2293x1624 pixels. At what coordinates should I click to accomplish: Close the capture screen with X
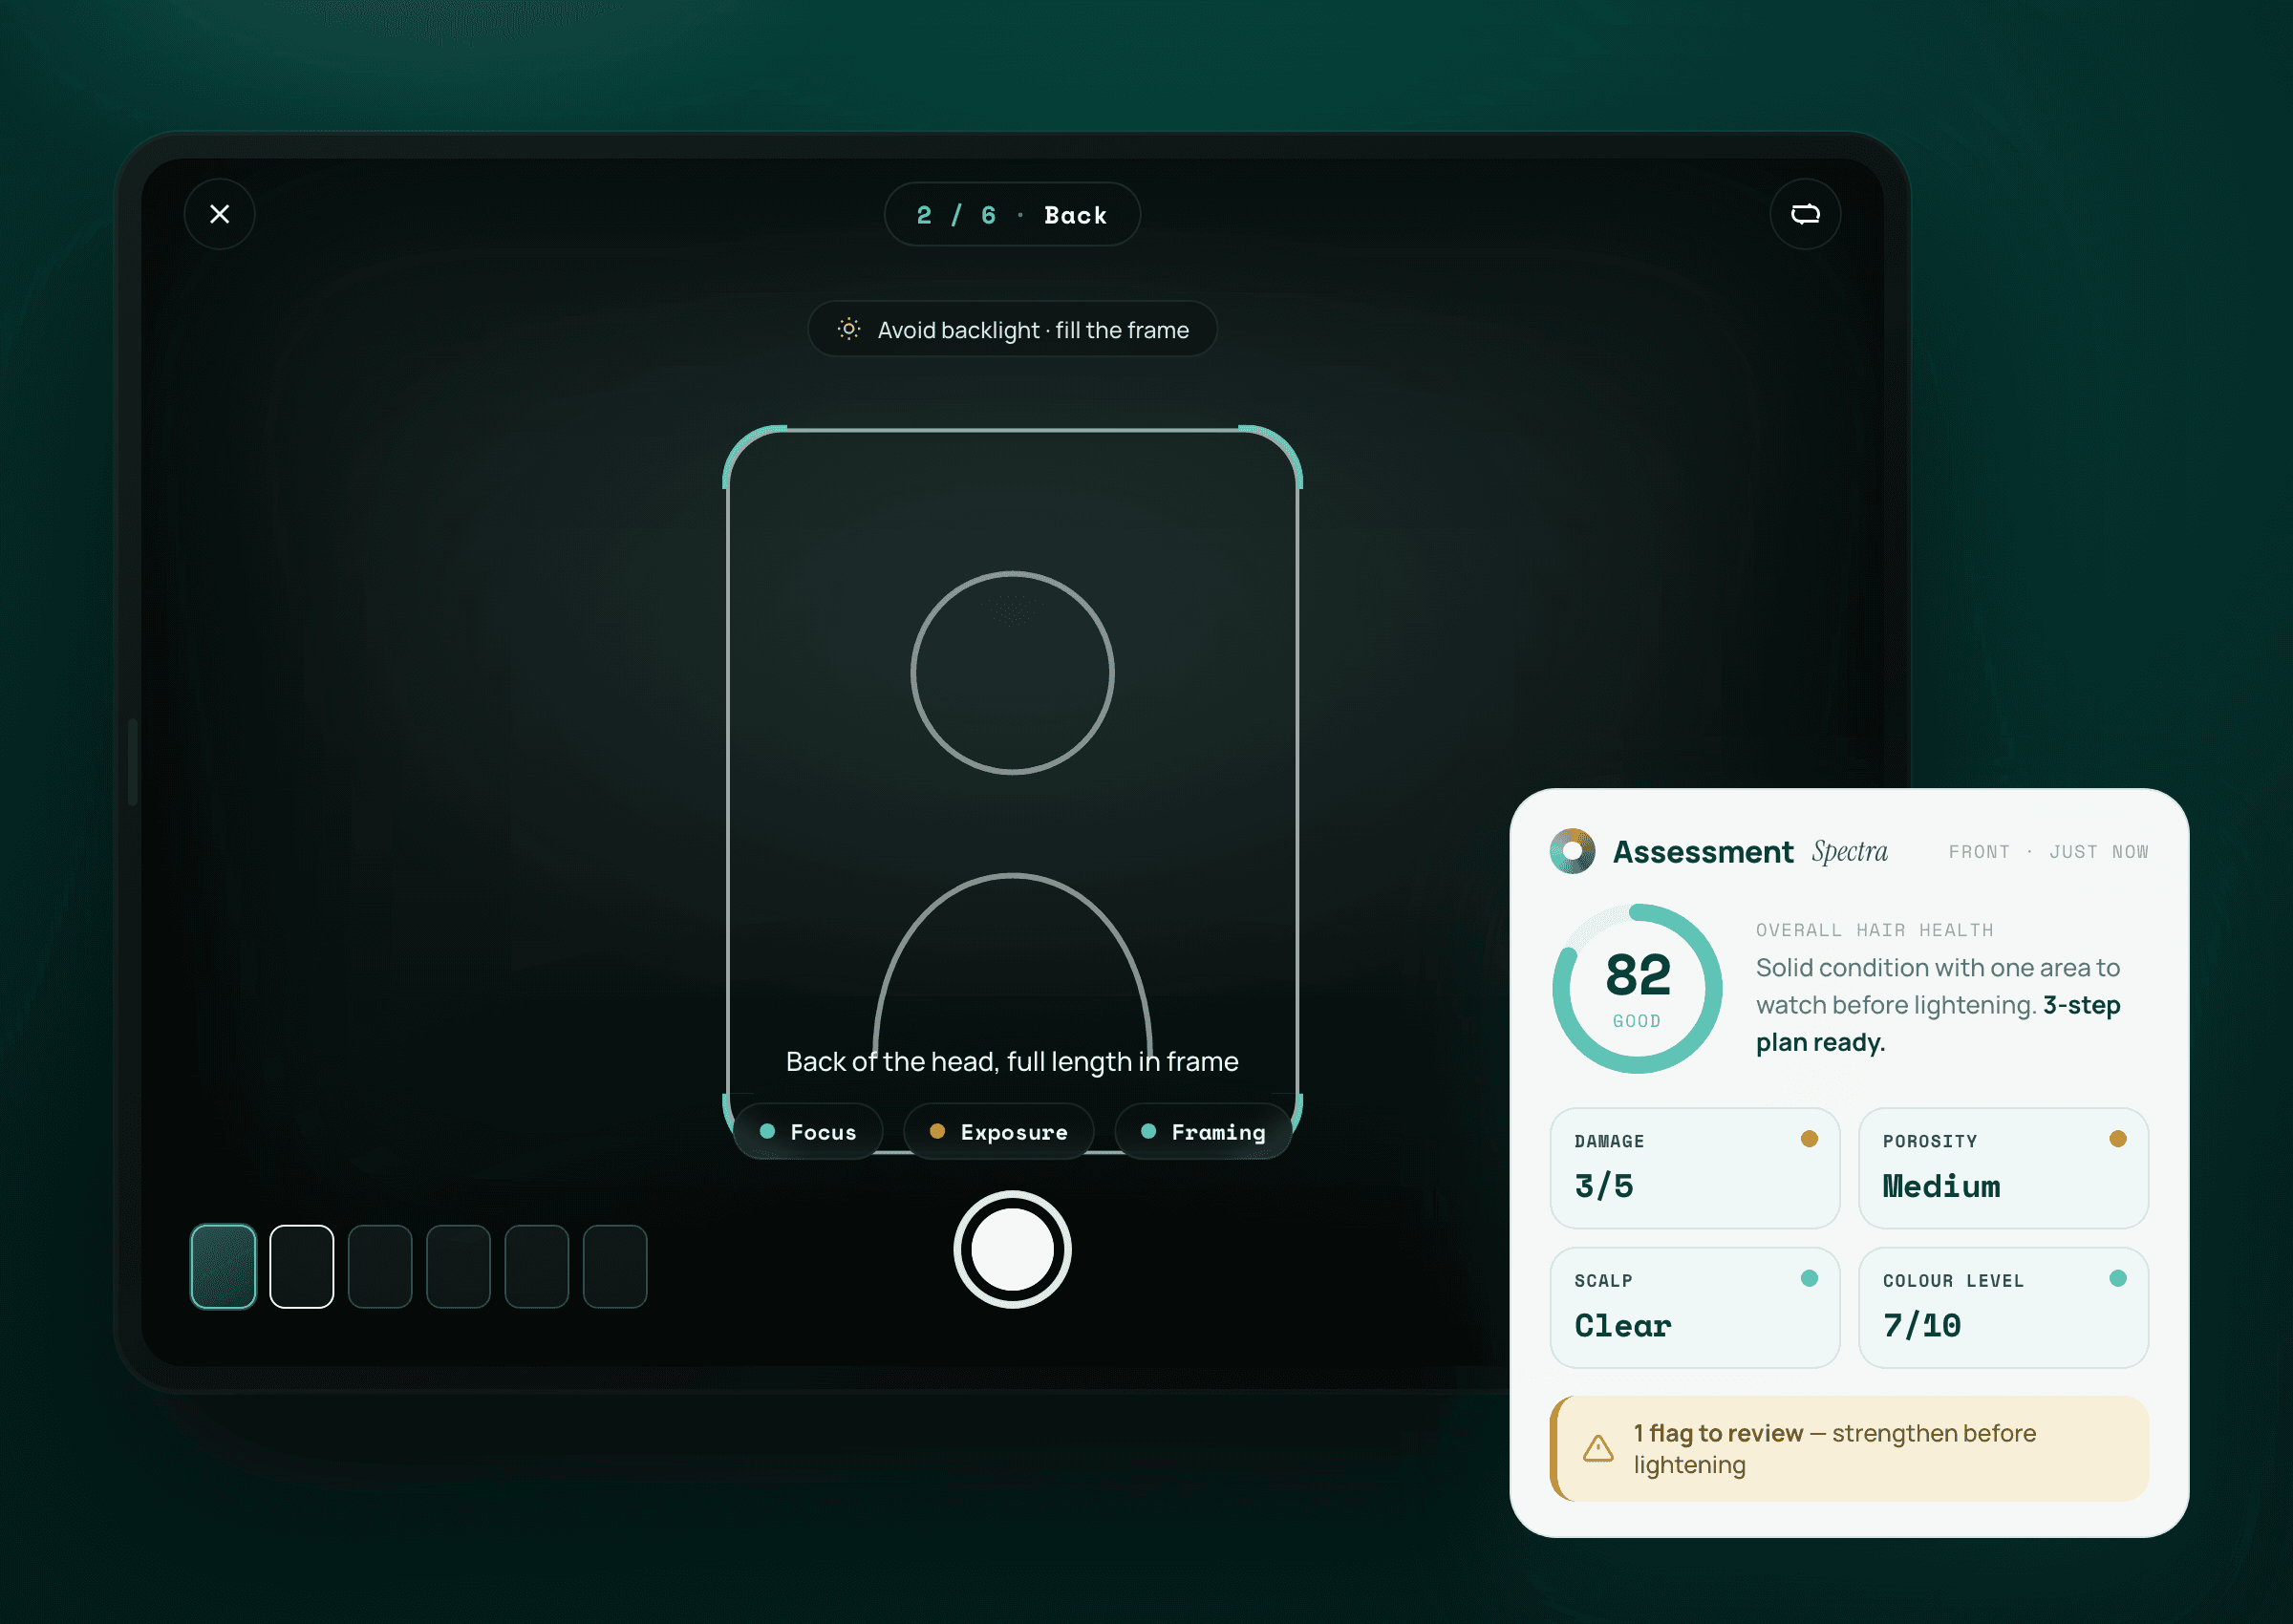pyautogui.click(x=219, y=214)
